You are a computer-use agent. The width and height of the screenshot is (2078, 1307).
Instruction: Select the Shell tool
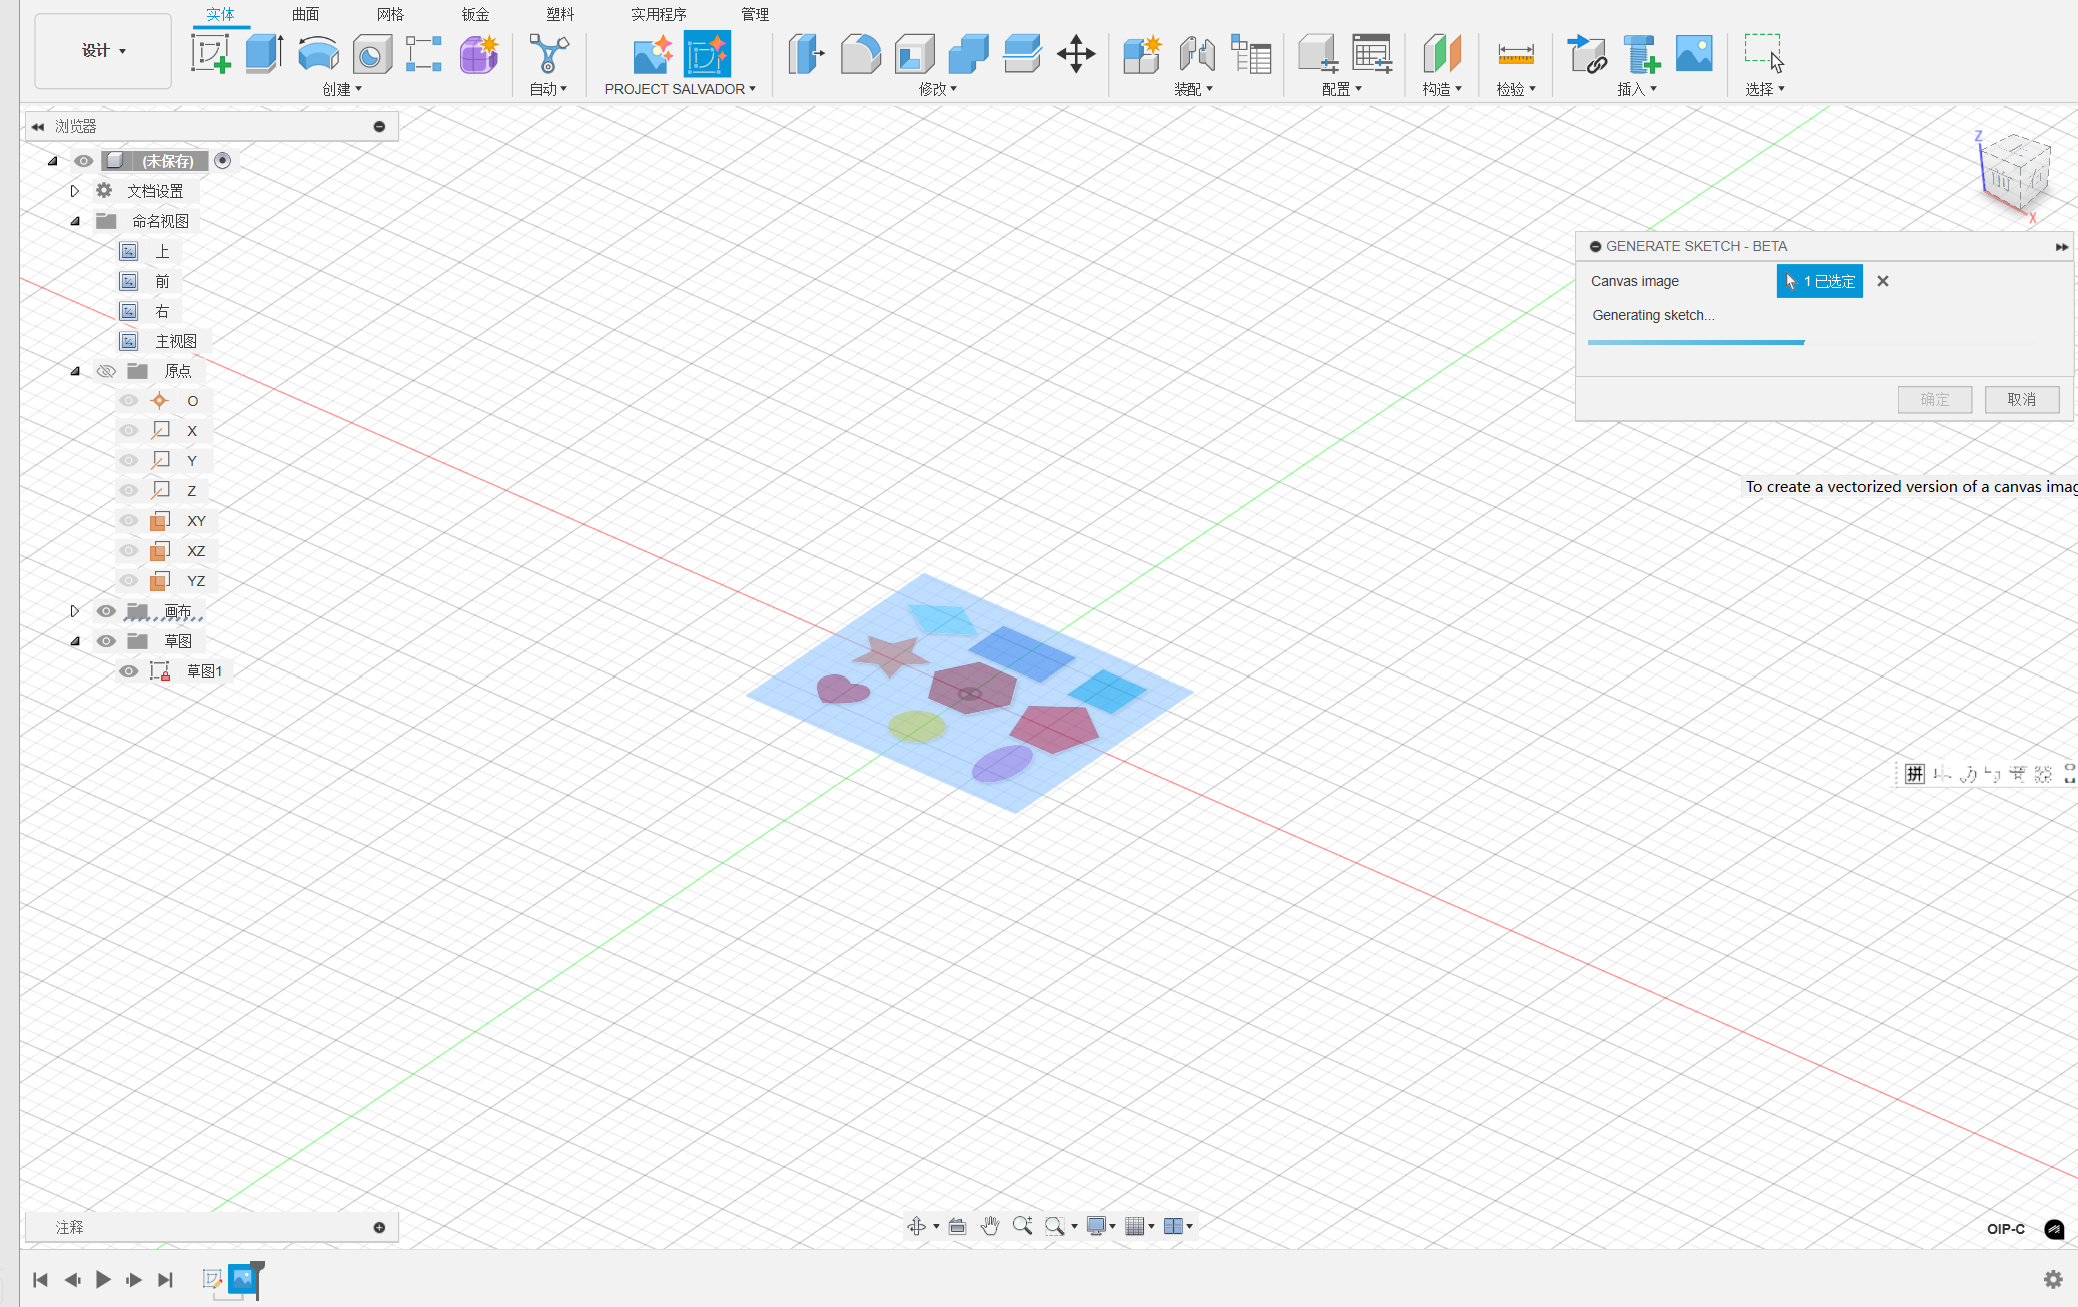point(914,54)
